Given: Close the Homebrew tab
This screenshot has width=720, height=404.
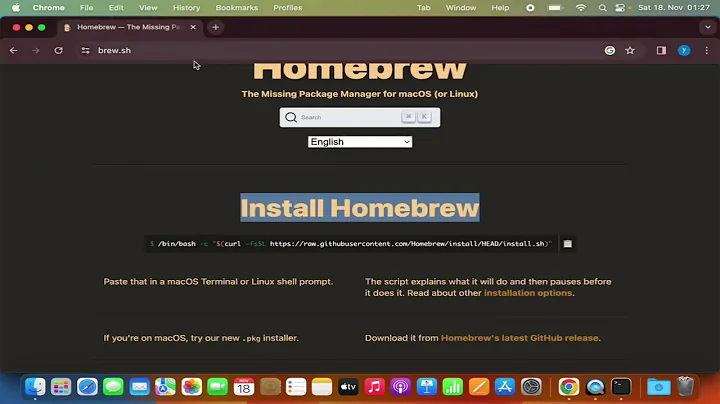Looking at the screenshot, I should [193, 27].
